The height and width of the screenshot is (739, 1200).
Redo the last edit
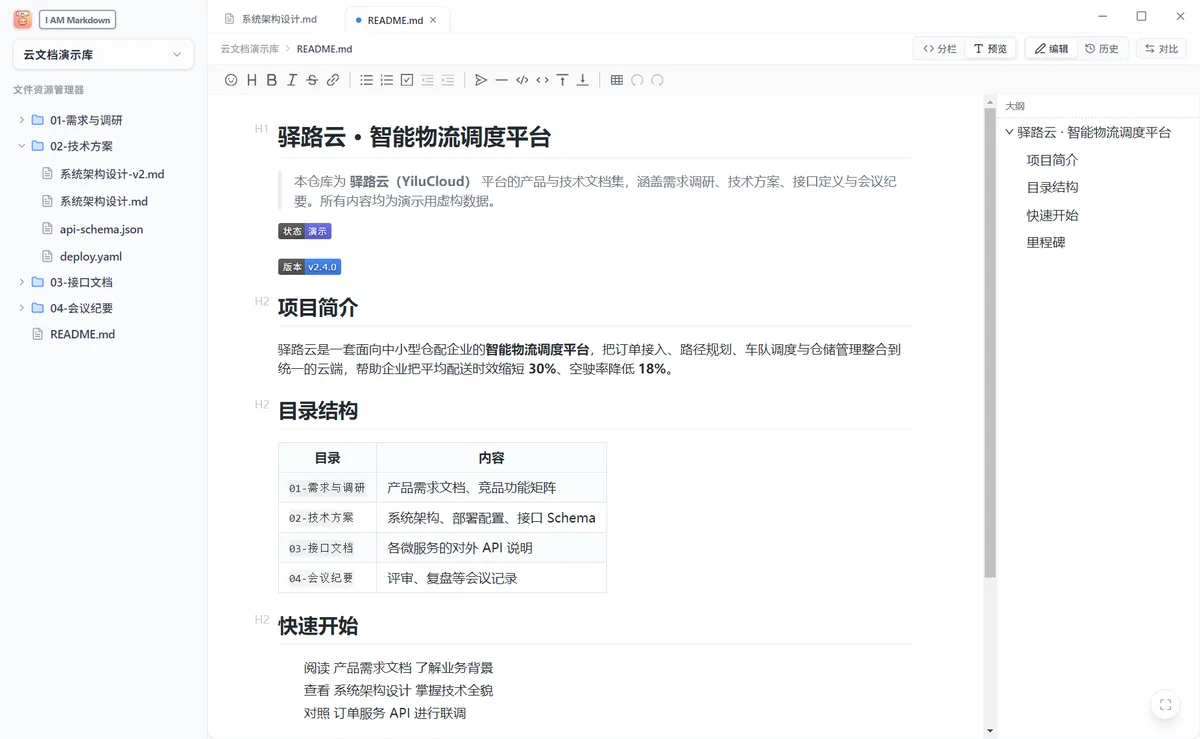pos(657,80)
